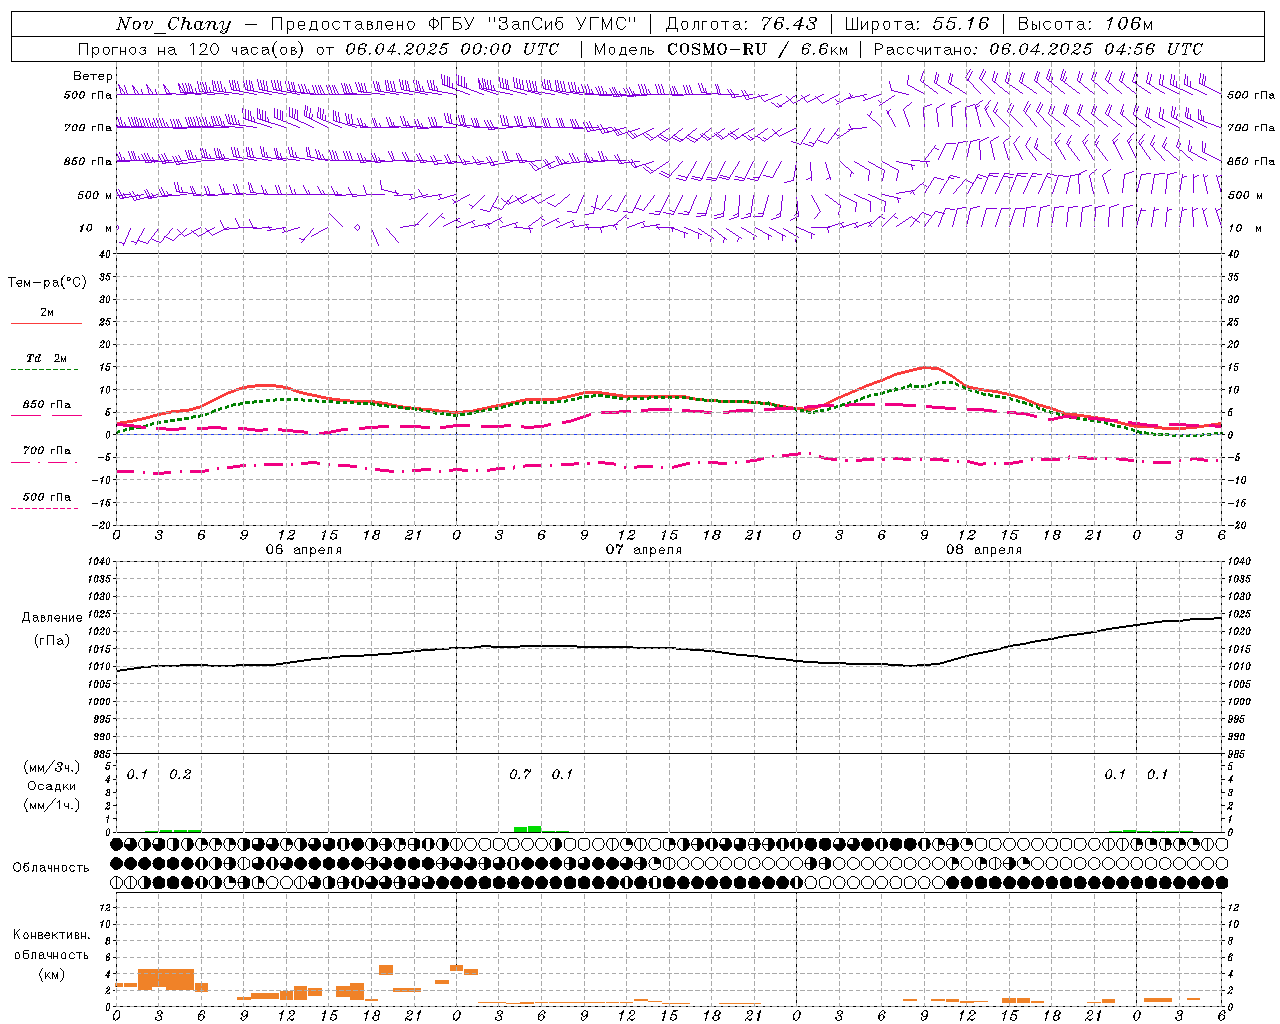Click the 700 гПа temperature legend entry
The width and height of the screenshot is (1280, 1024).
[47, 451]
